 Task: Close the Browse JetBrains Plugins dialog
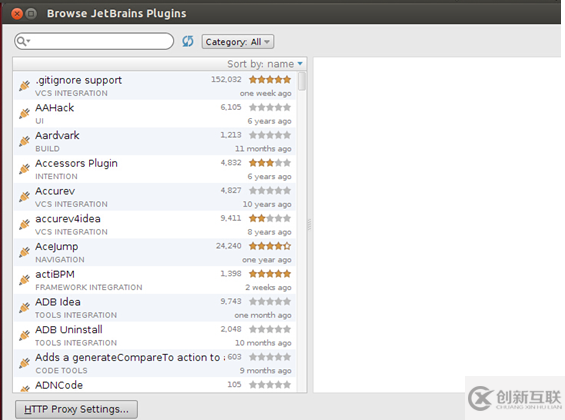(x=17, y=14)
